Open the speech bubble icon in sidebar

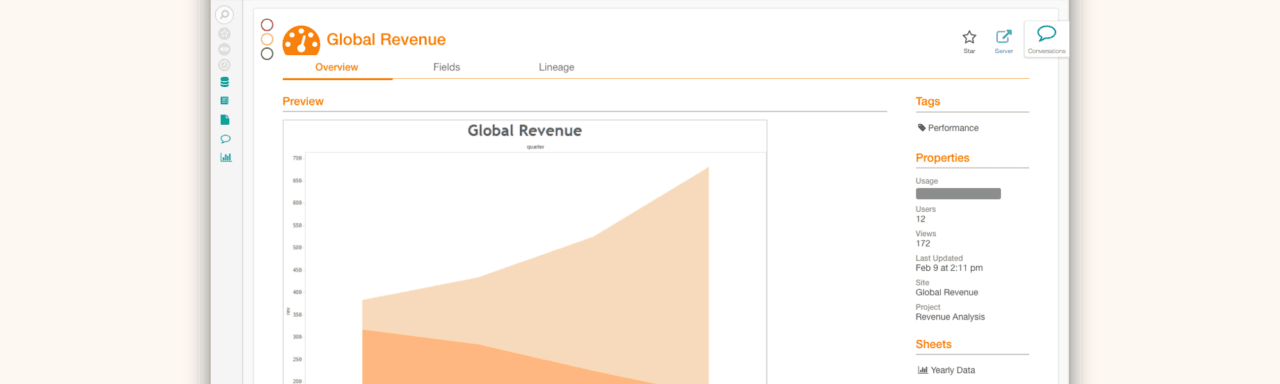tap(225, 139)
